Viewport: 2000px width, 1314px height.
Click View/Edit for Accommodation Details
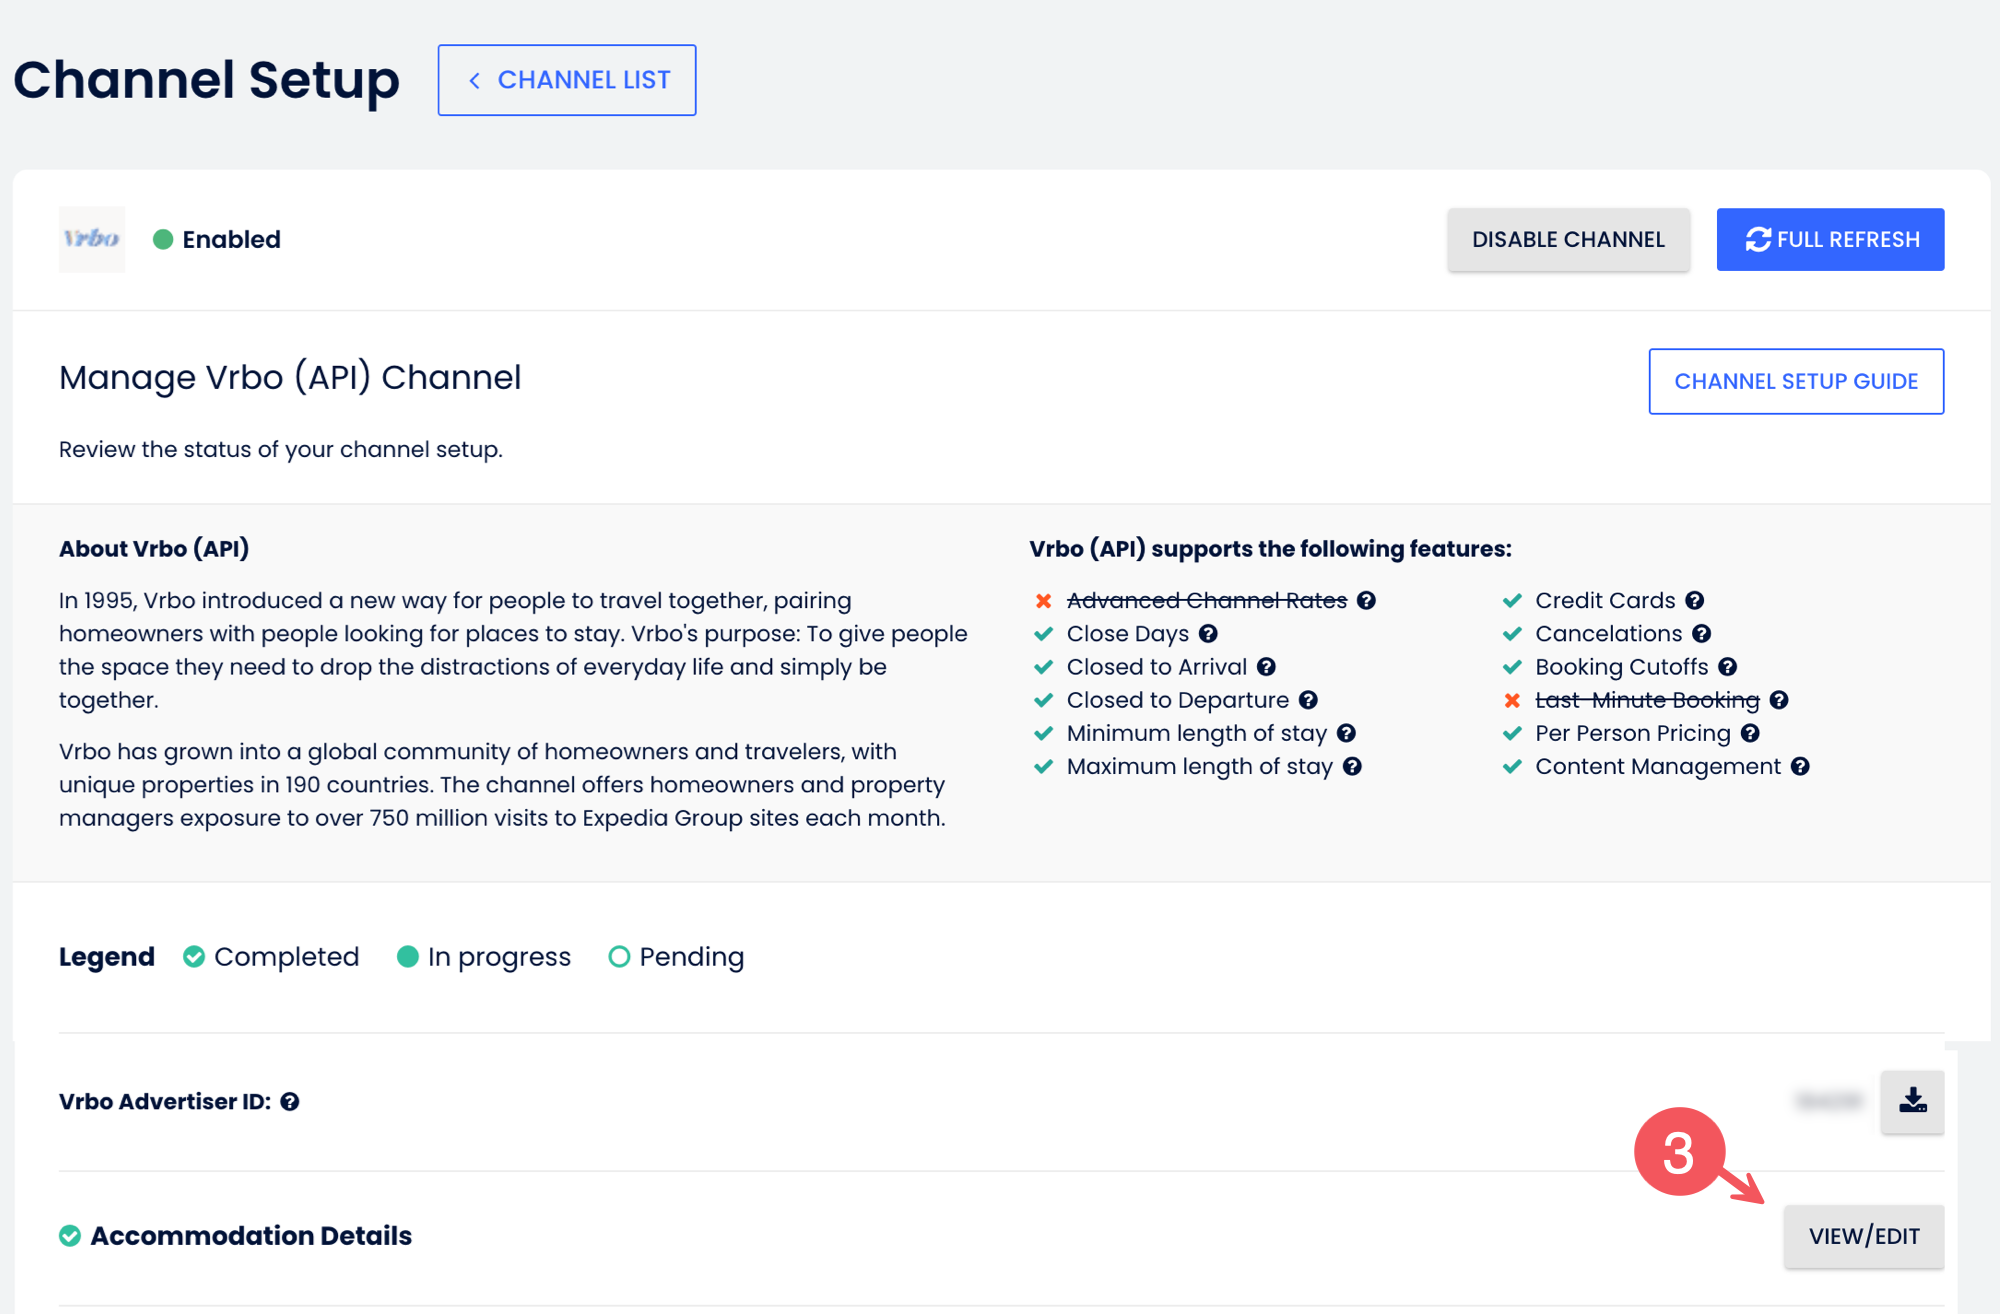tap(1864, 1236)
